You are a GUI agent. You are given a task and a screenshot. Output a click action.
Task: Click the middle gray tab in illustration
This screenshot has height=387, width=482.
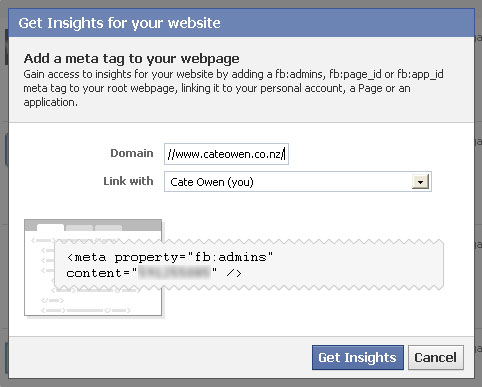pyautogui.click(x=79, y=228)
